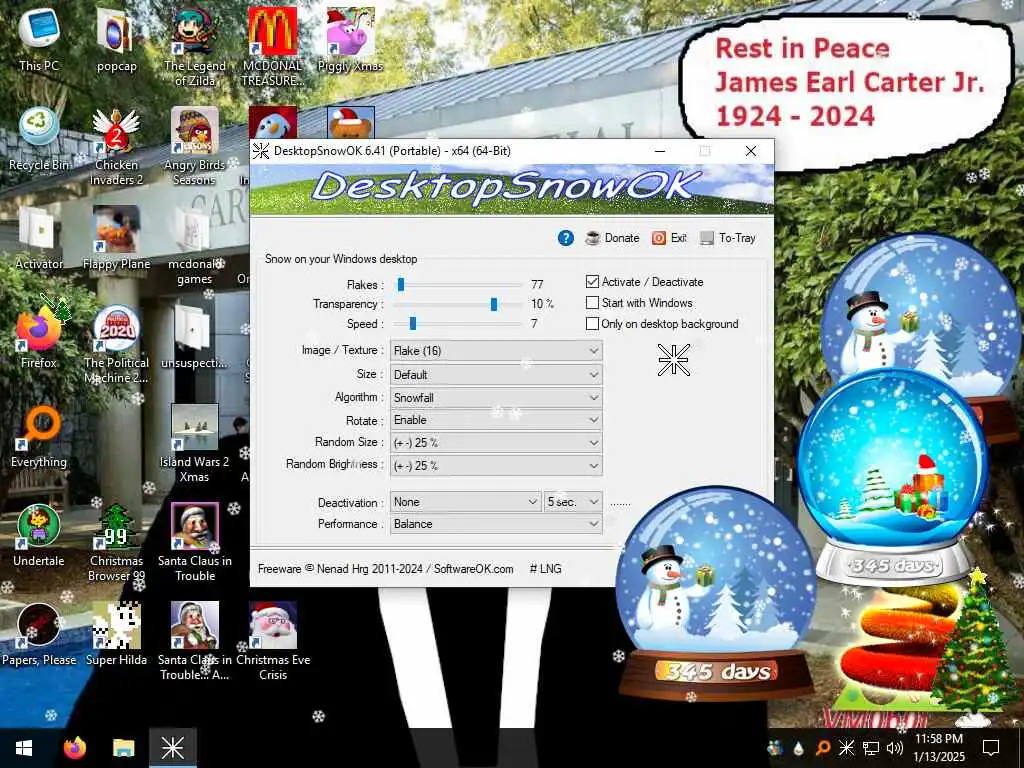Select the Recycle Bin icon
The image size is (1024, 768).
(x=39, y=140)
